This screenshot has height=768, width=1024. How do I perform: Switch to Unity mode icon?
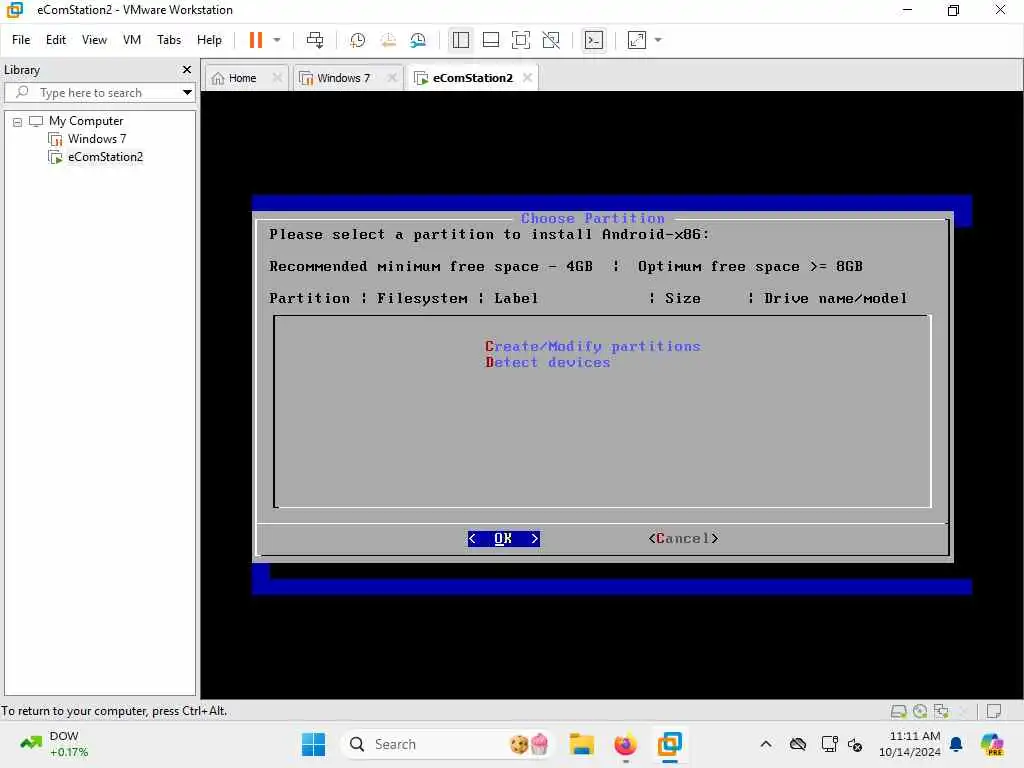coord(551,40)
